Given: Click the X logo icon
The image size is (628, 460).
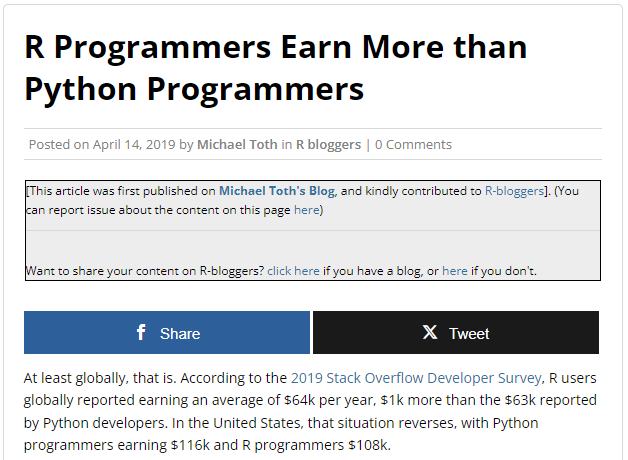Looking at the screenshot, I should click(x=430, y=333).
